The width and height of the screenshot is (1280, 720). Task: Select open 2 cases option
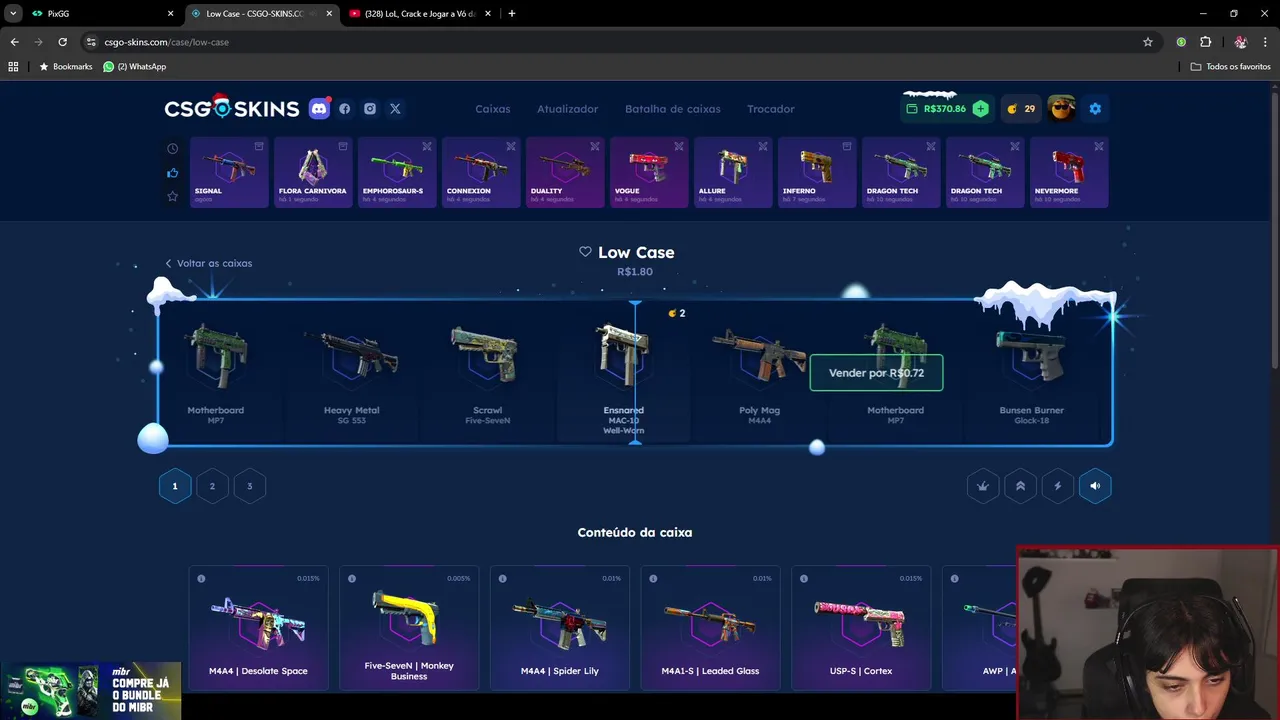click(212, 486)
